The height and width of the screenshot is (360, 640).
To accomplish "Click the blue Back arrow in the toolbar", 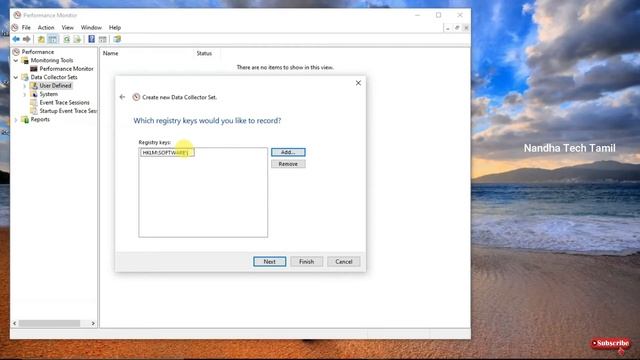I will coord(16,39).
